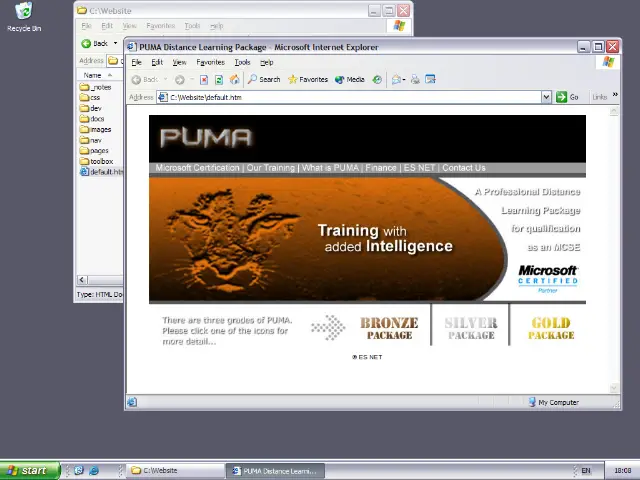Click the 18:08 clock in system tray

(622, 471)
